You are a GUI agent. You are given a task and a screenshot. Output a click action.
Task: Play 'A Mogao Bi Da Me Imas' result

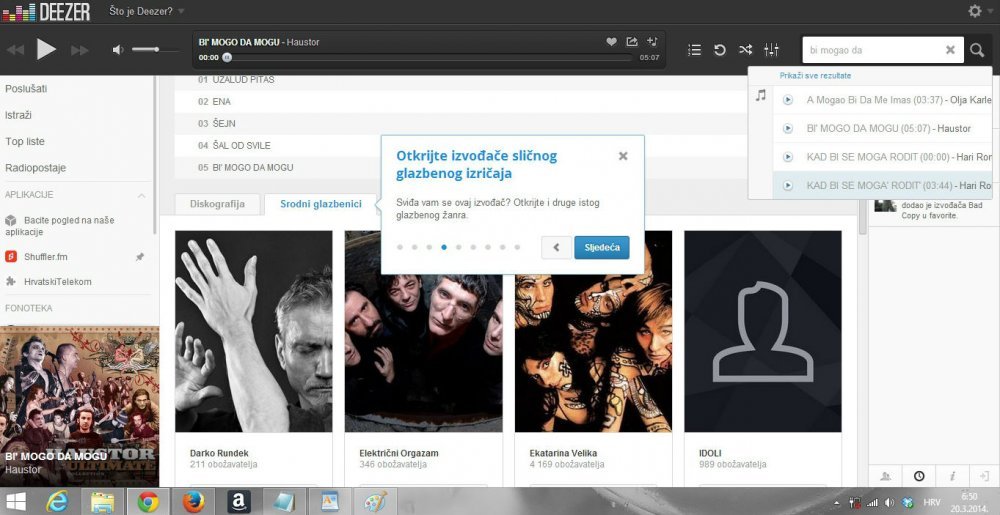point(788,100)
